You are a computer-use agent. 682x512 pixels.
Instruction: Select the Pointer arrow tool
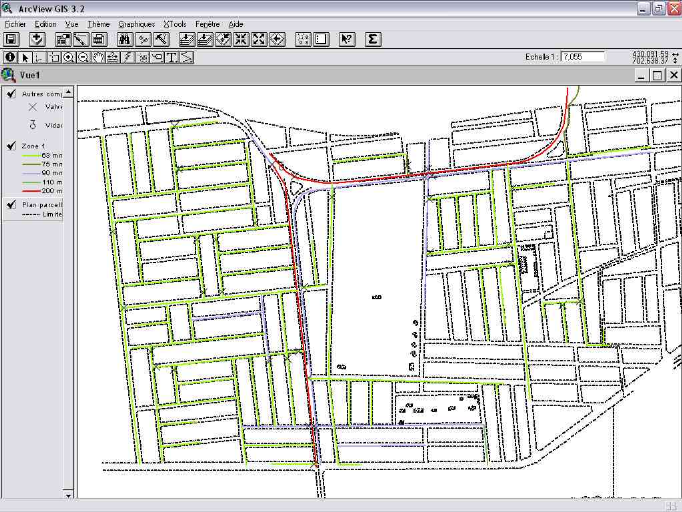click(26, 57)
